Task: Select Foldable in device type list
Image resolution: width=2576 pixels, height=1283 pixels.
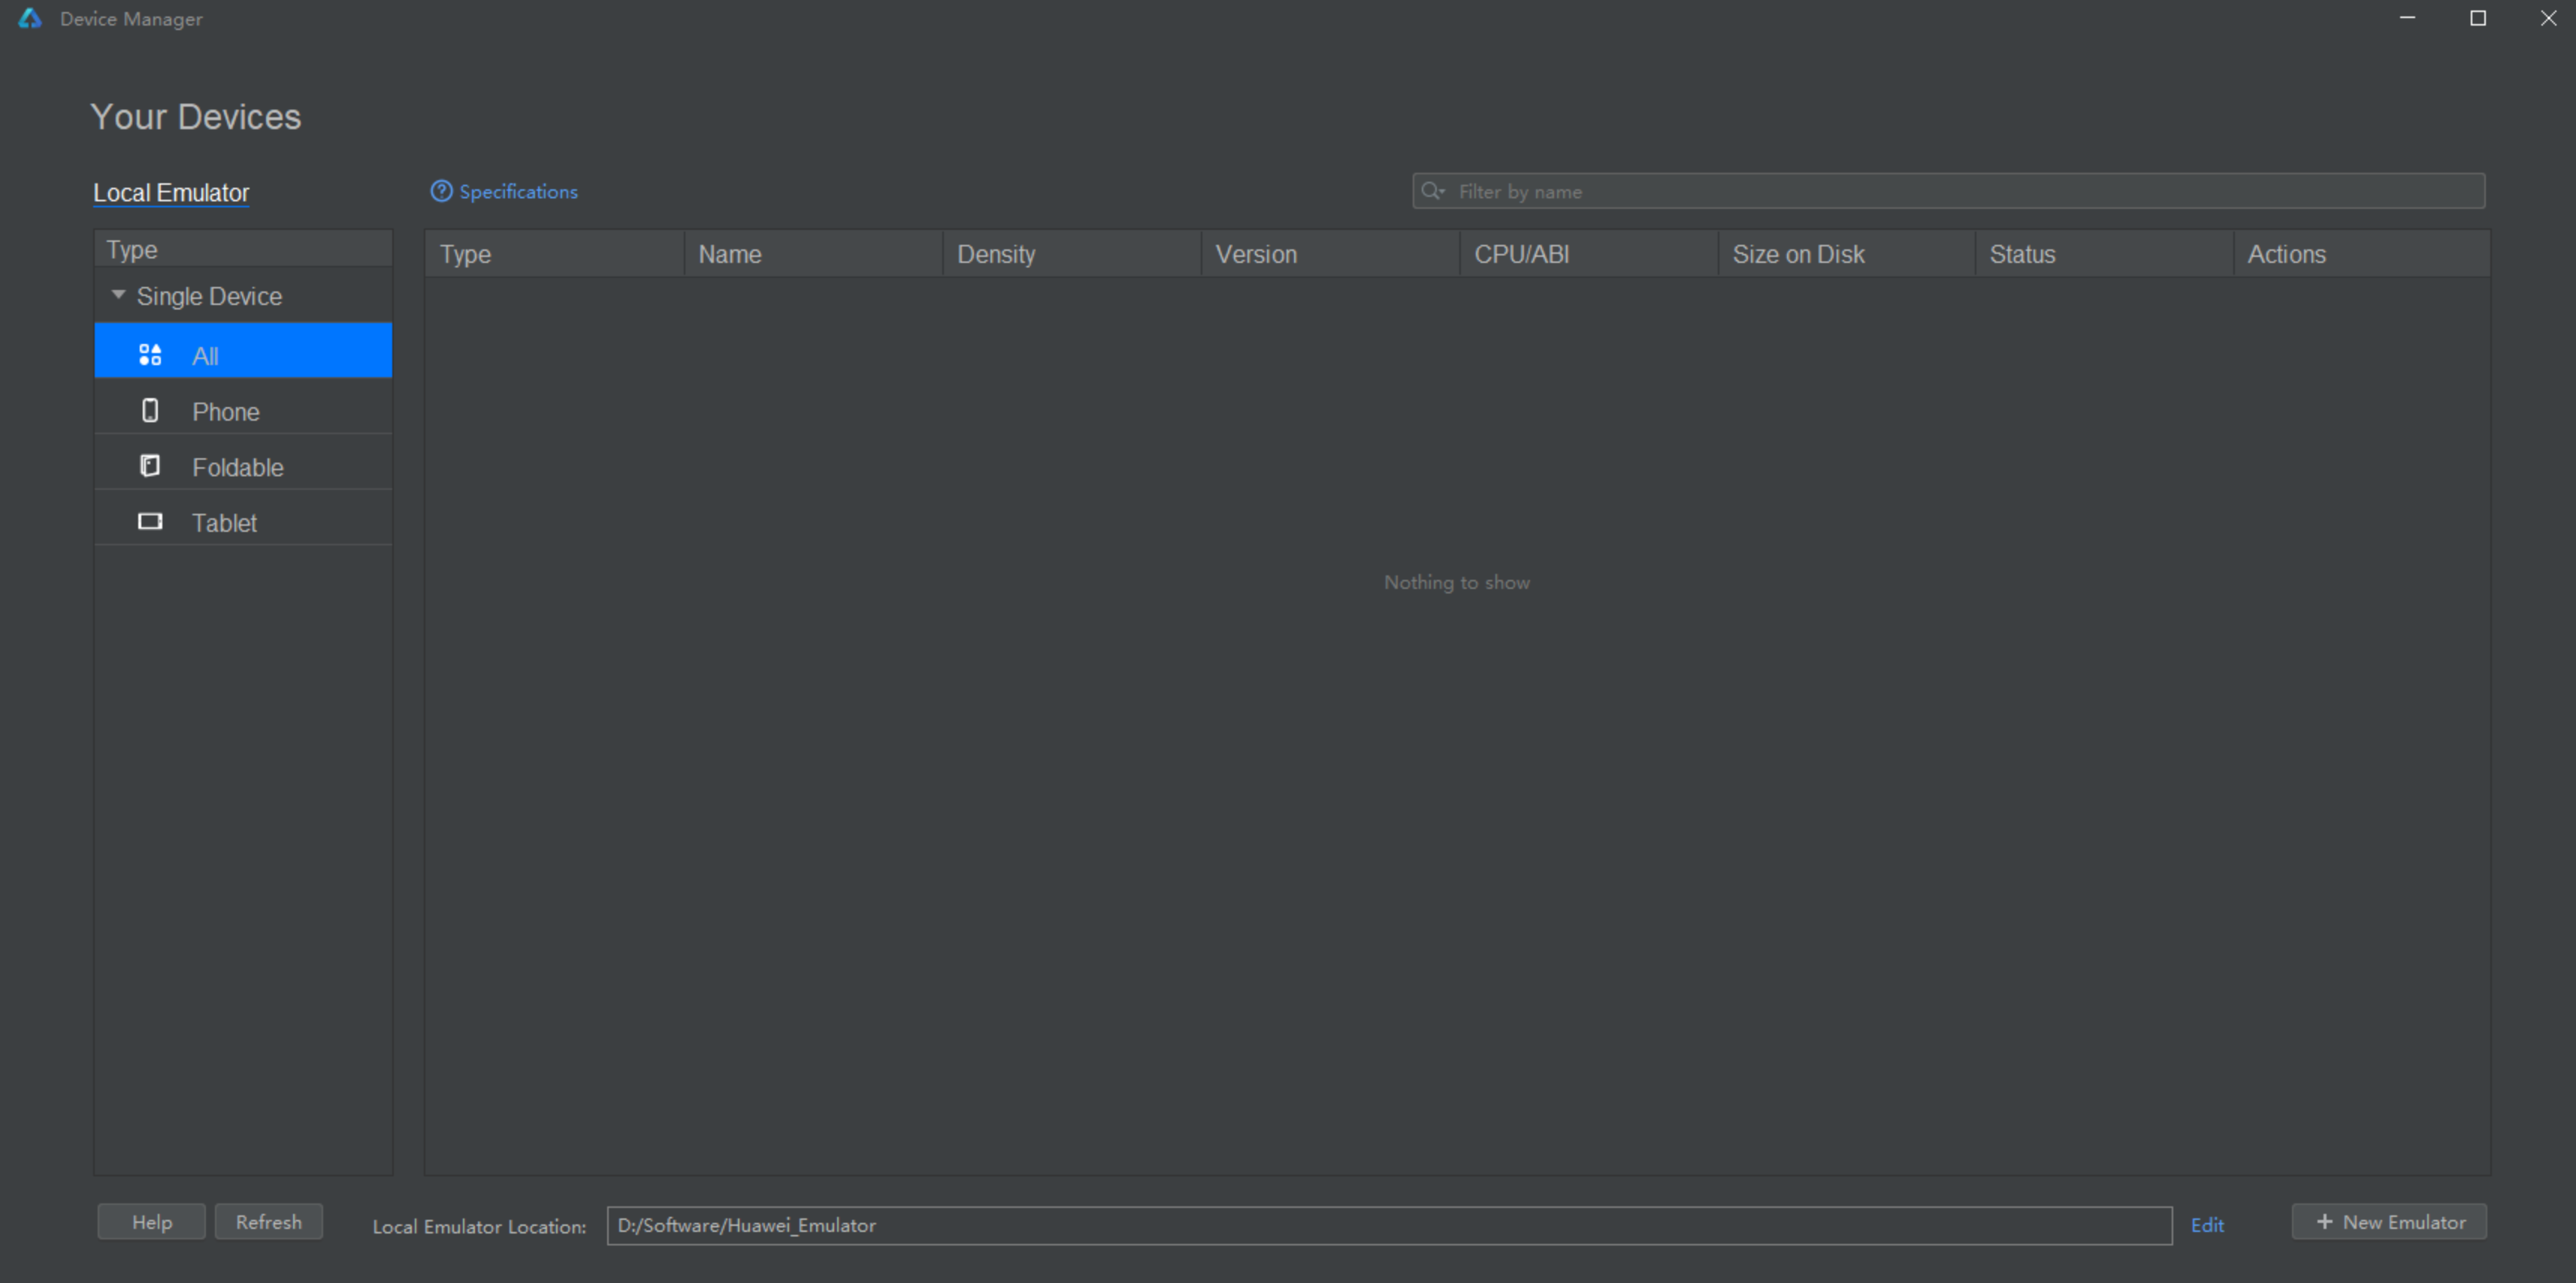Action: pyautogui.click(x=238, y=467)
